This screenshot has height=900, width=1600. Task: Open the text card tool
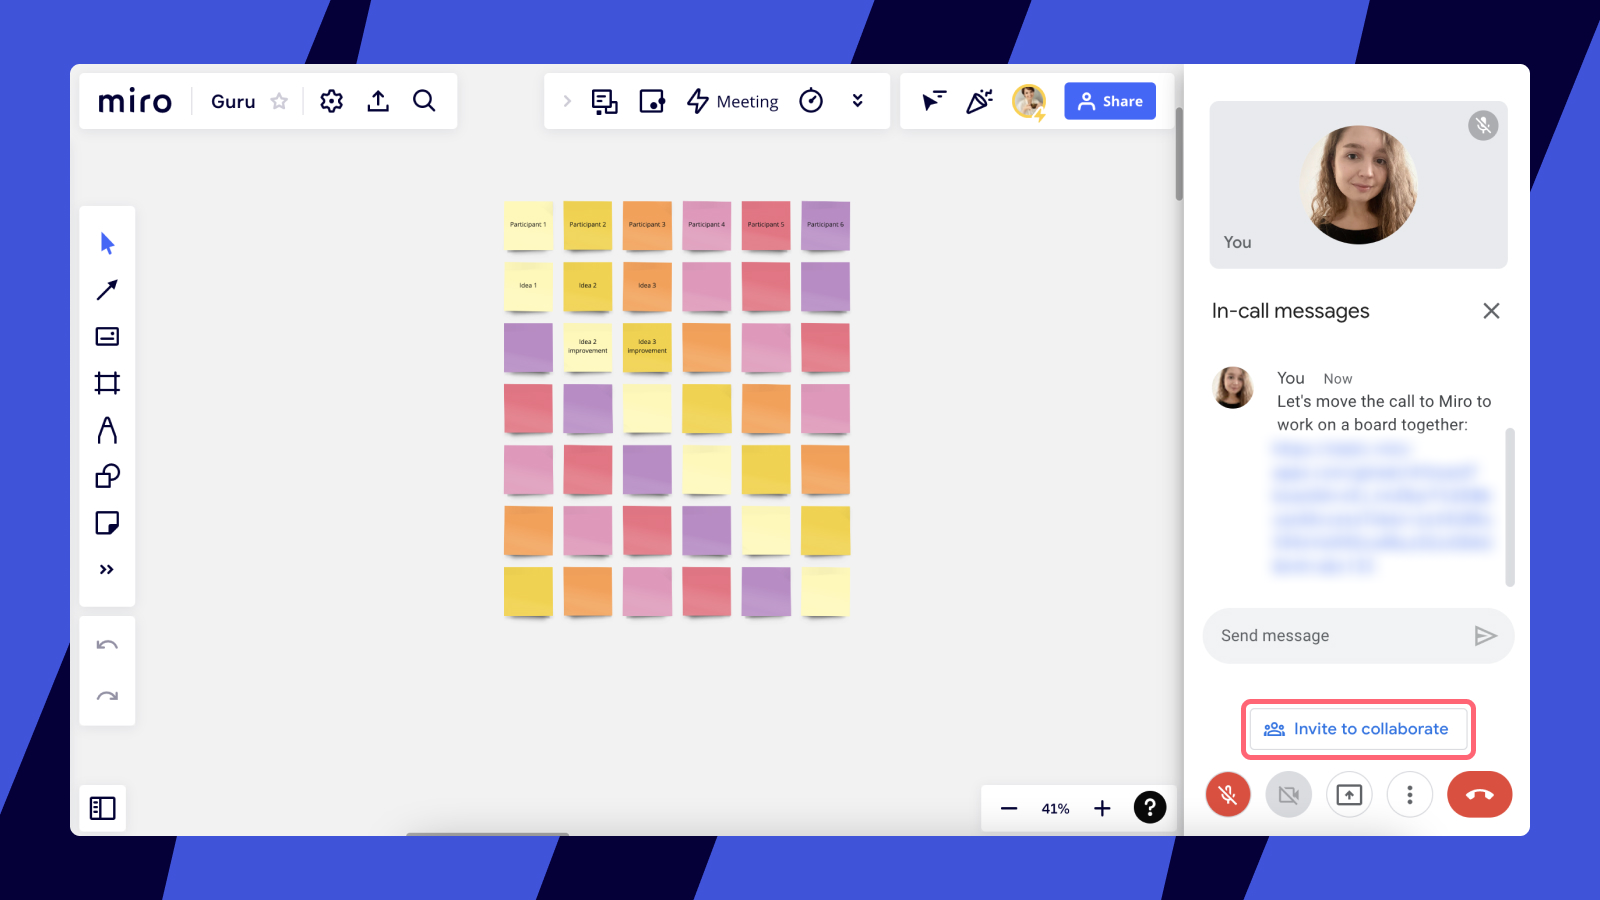[107, 336]
